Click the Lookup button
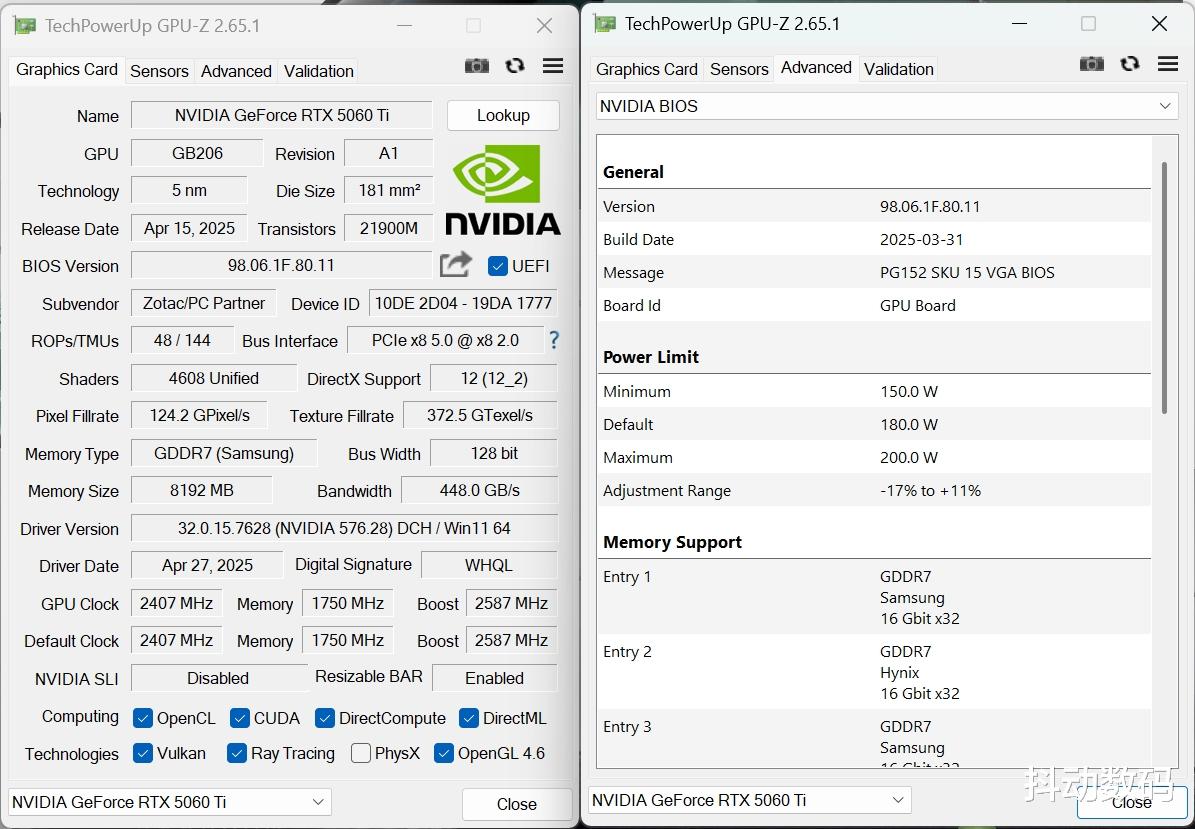1195x829 pixels. pyautogui.click(x=503, y=115)
